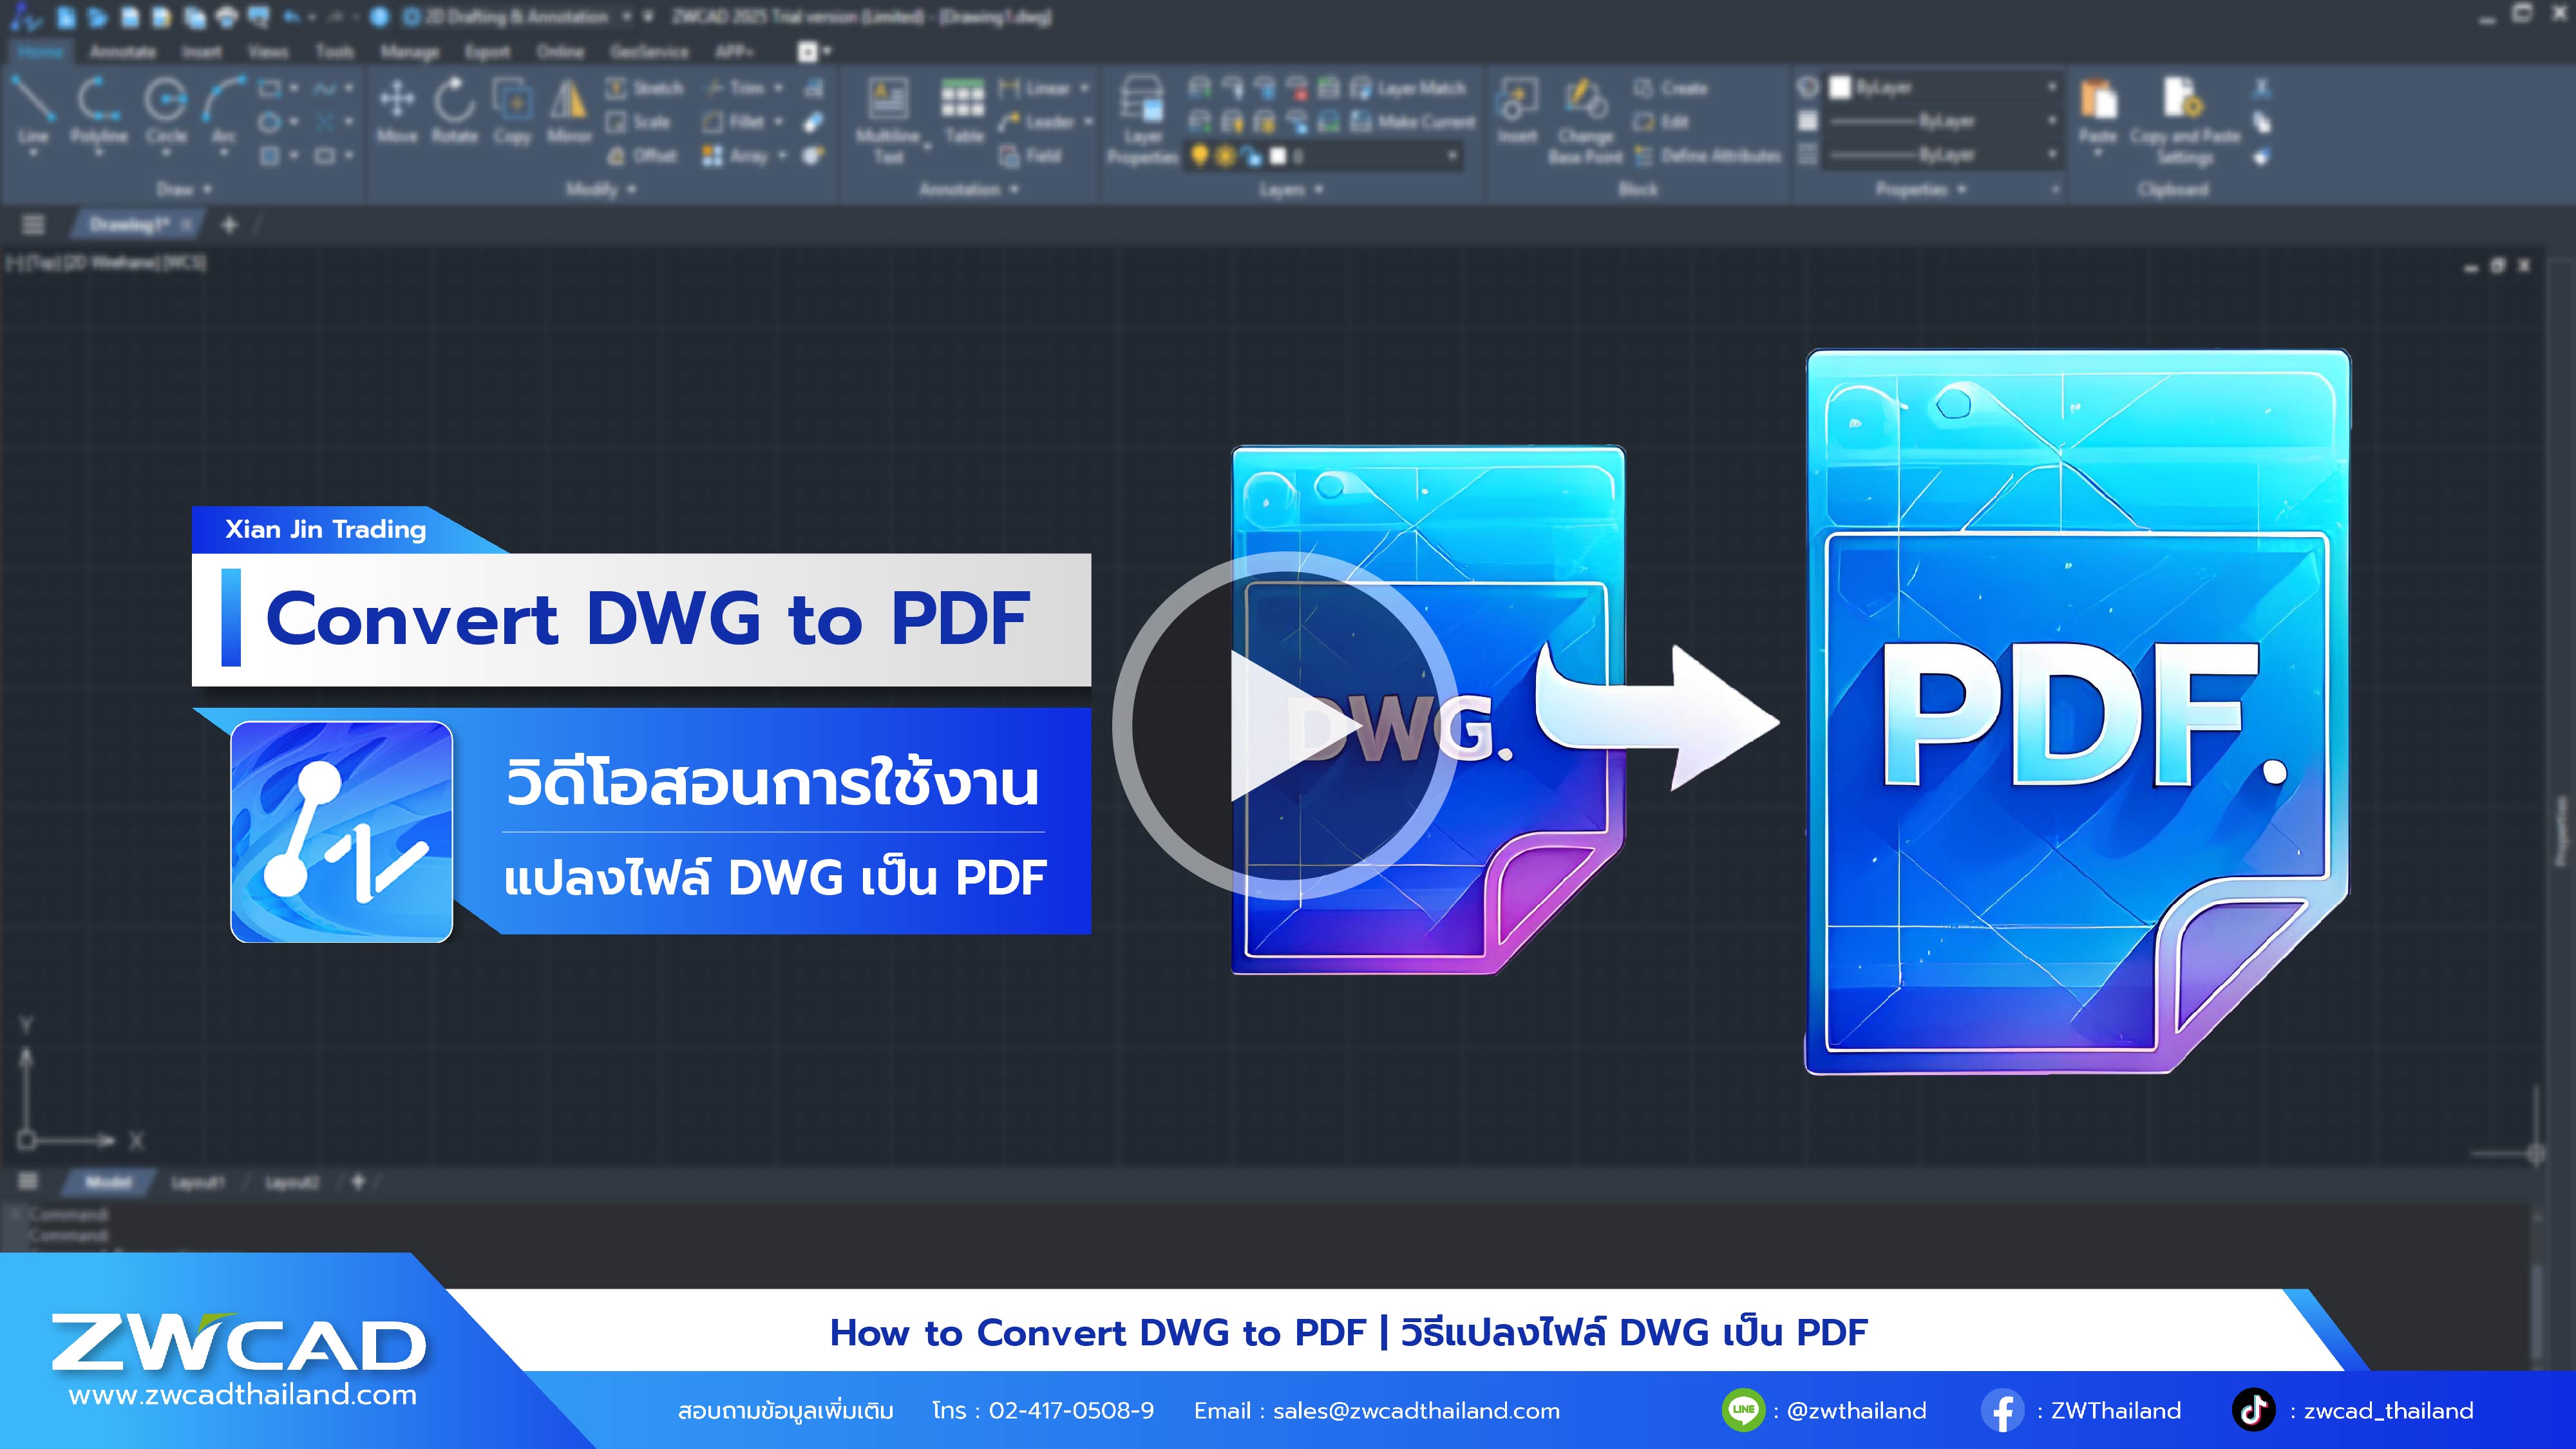The height and width of the screenshot is (1449, 2576).
Task: Toggle layer on/off light bulb icon
Action: pyautogui.click(x=1199, y=156)
